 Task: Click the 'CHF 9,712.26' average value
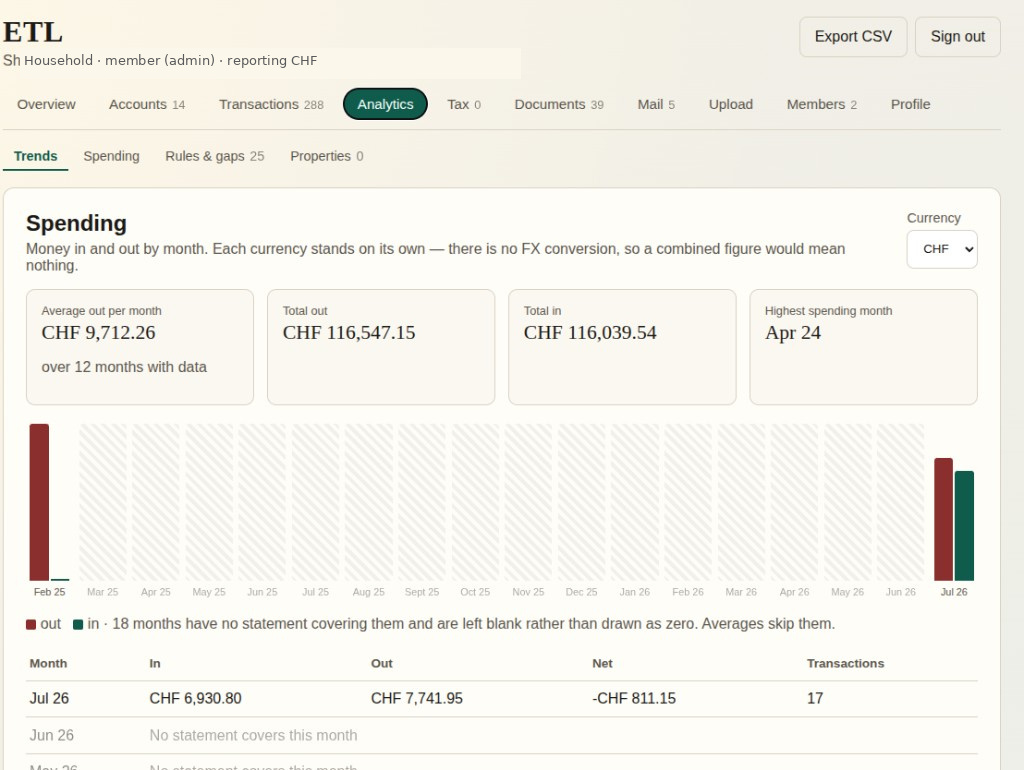pos(99,332)
